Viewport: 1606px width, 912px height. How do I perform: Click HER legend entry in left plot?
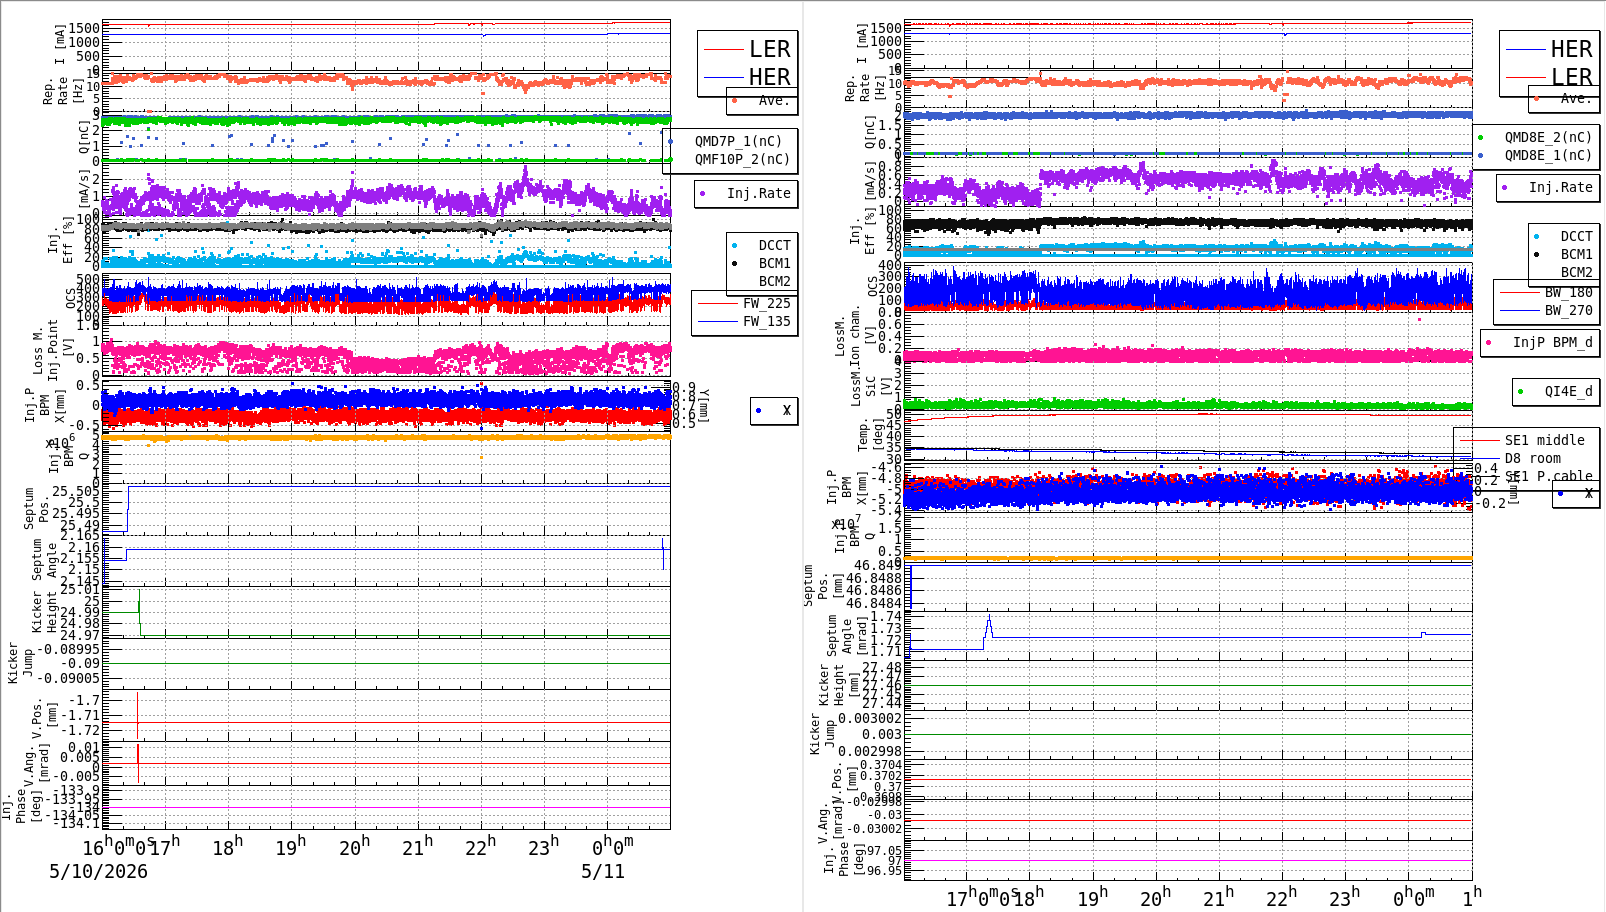pos(747,77)
